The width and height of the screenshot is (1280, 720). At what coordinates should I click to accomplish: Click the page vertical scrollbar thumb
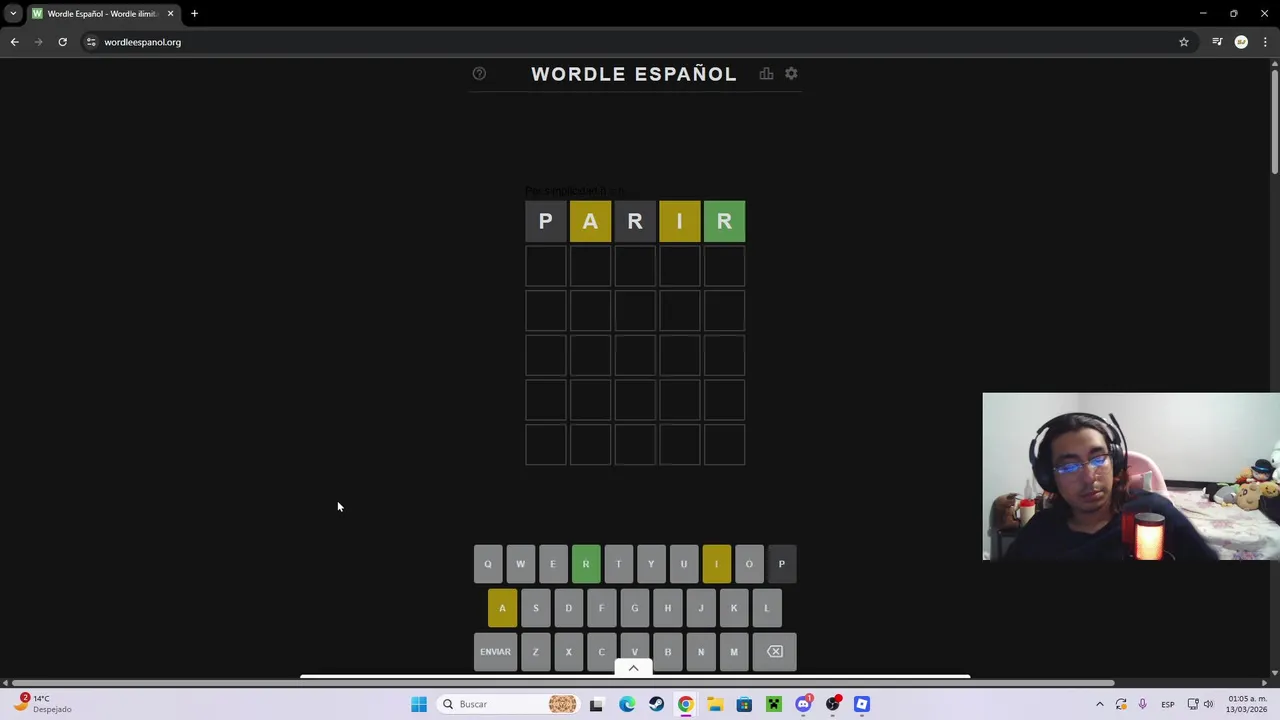(x=1274, y=122)
